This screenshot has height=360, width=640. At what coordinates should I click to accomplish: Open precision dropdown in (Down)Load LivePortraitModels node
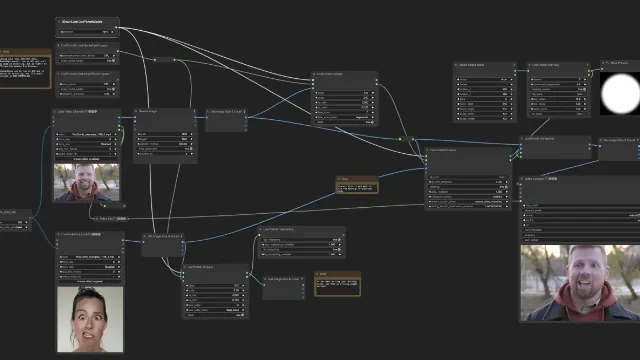coord(87,31)
